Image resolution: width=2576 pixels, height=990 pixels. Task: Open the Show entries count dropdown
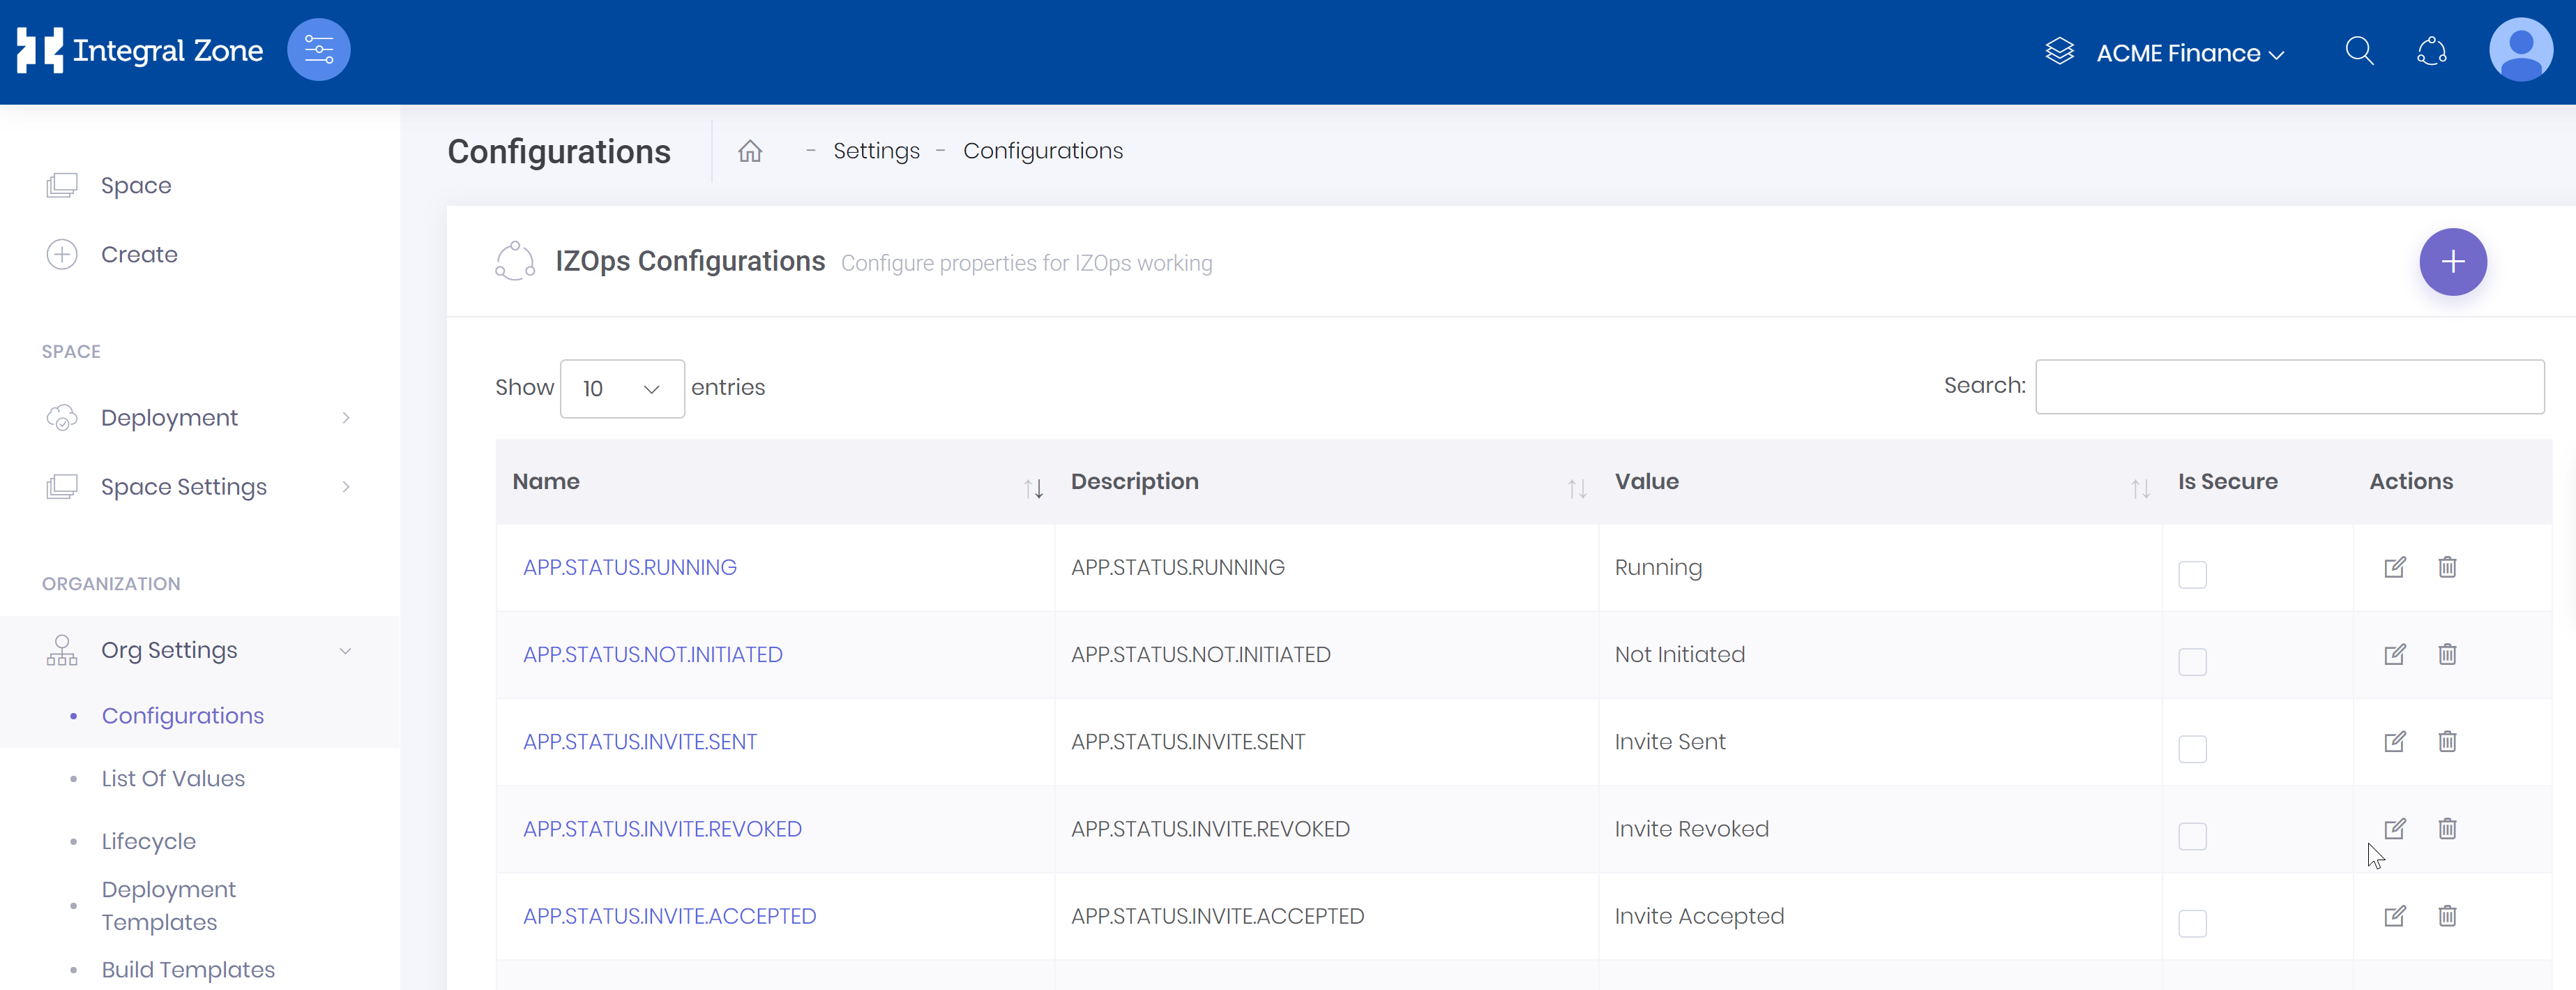click(x=622, y=388)
